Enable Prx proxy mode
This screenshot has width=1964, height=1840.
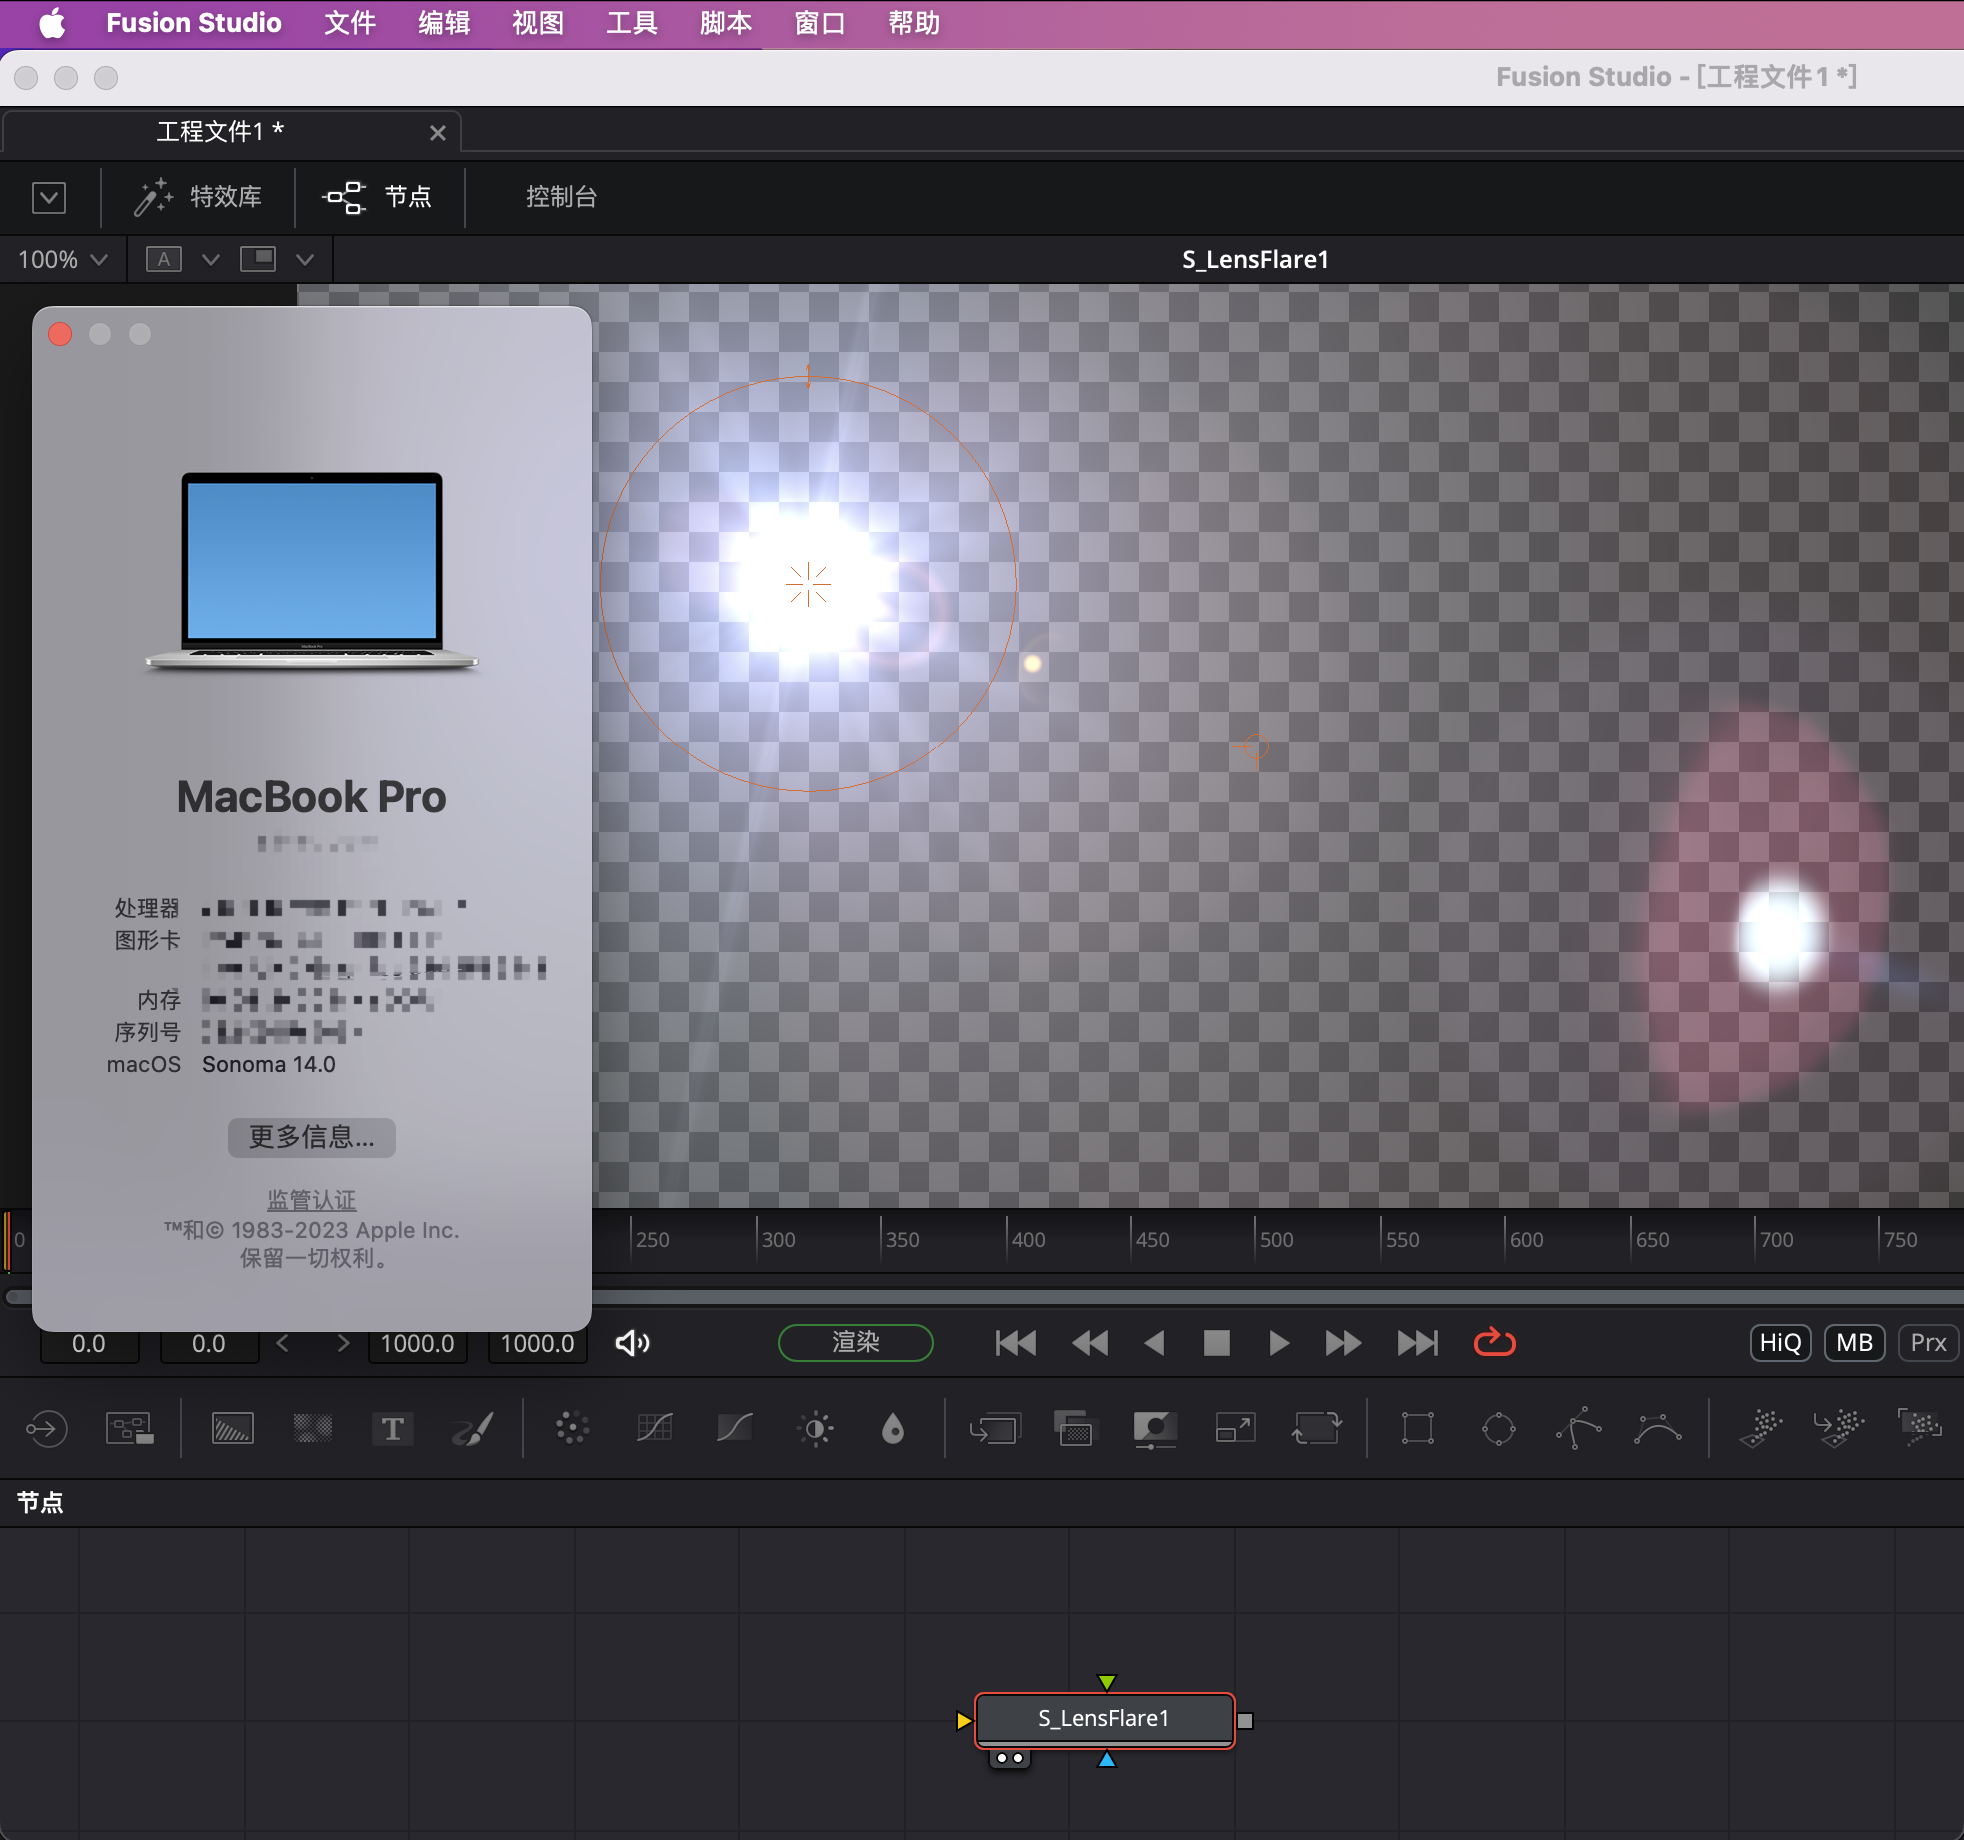pyautogui.click(x=1928, y=1343)
